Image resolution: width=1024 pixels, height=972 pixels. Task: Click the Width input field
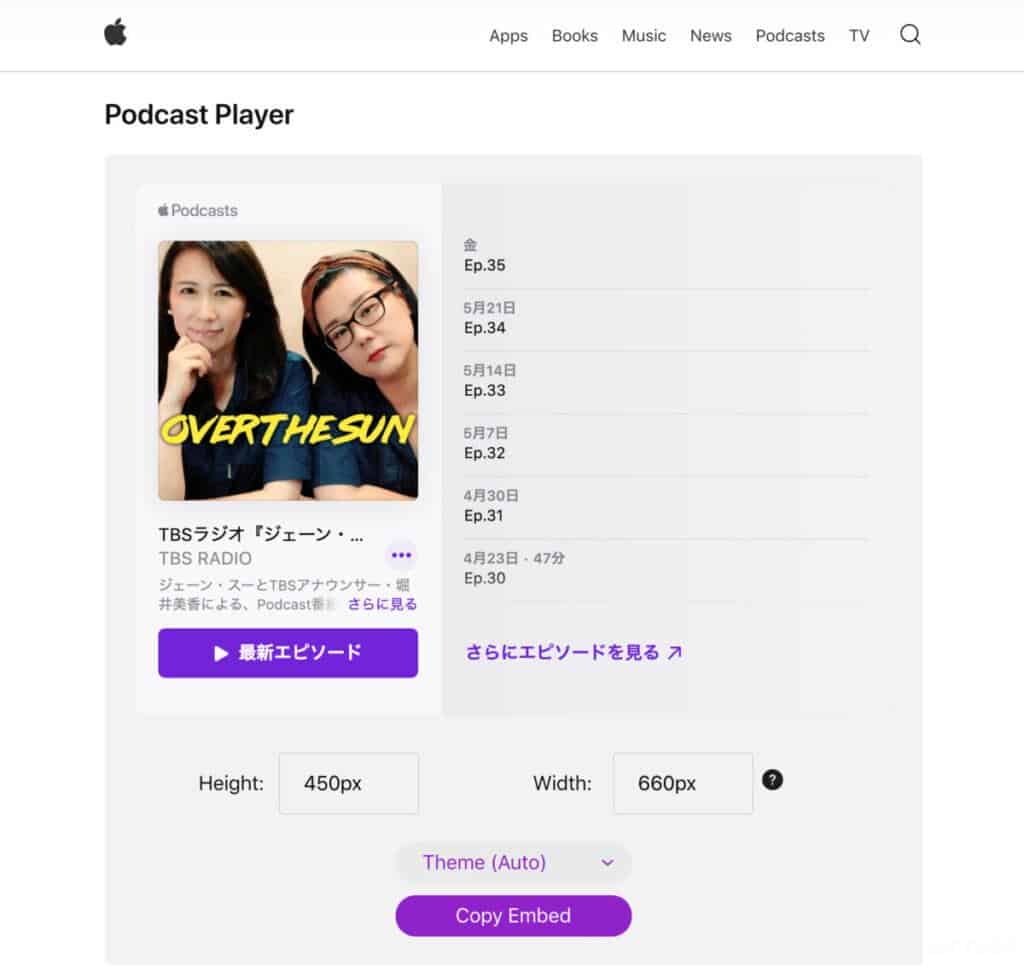coord(682,783)
